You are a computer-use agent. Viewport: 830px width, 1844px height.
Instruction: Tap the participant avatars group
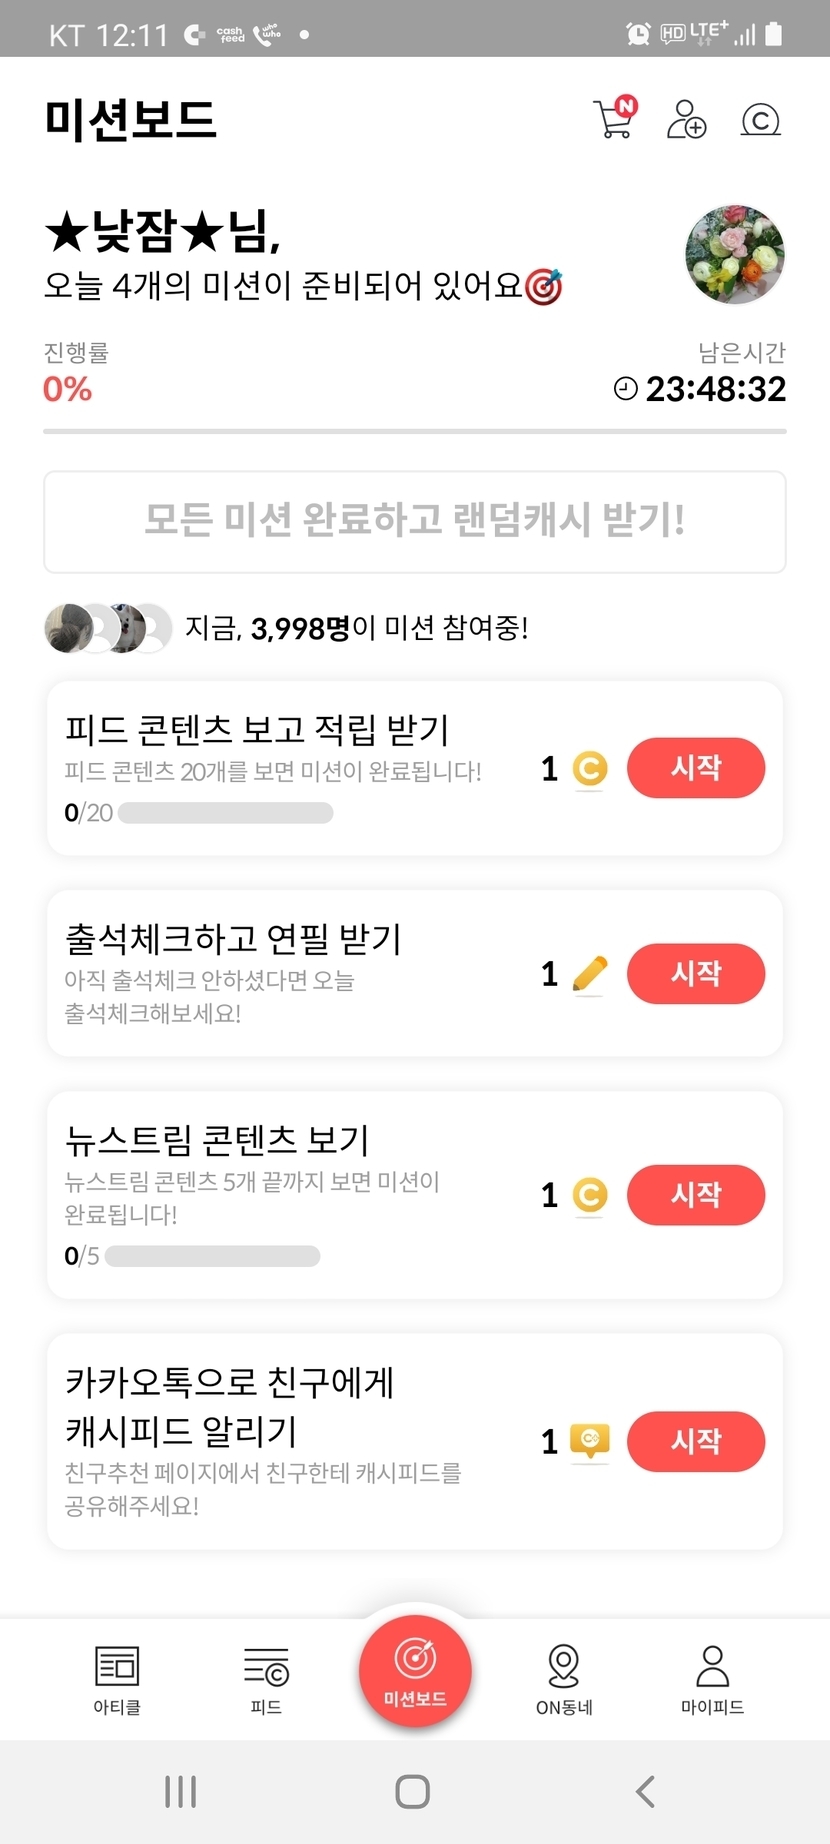pyautogui.click(x=108, y=628)
